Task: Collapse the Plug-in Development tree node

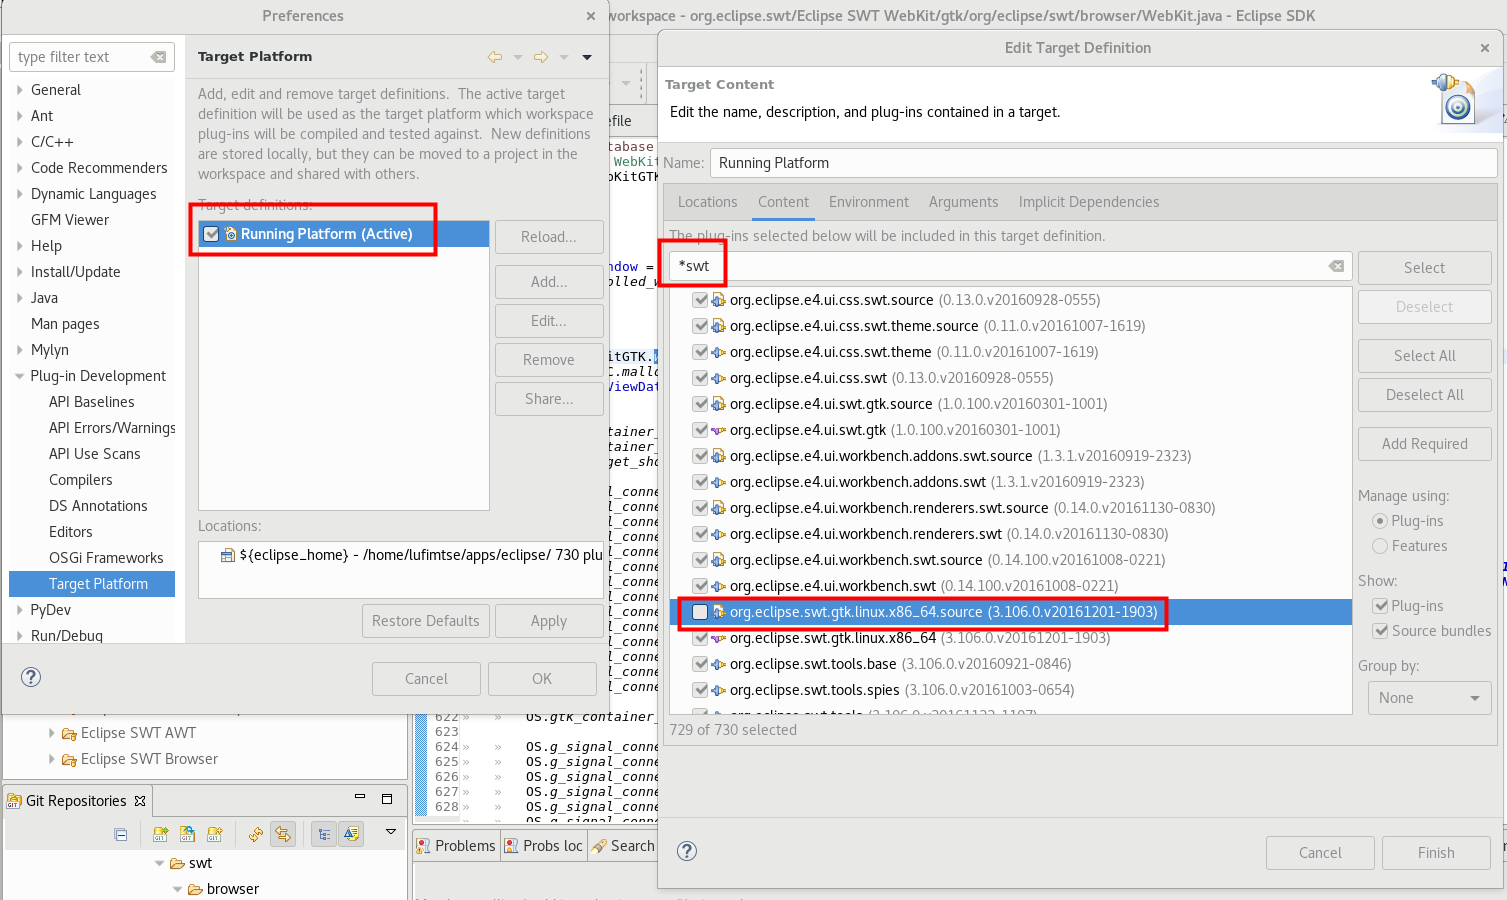Action: point(19,376)
